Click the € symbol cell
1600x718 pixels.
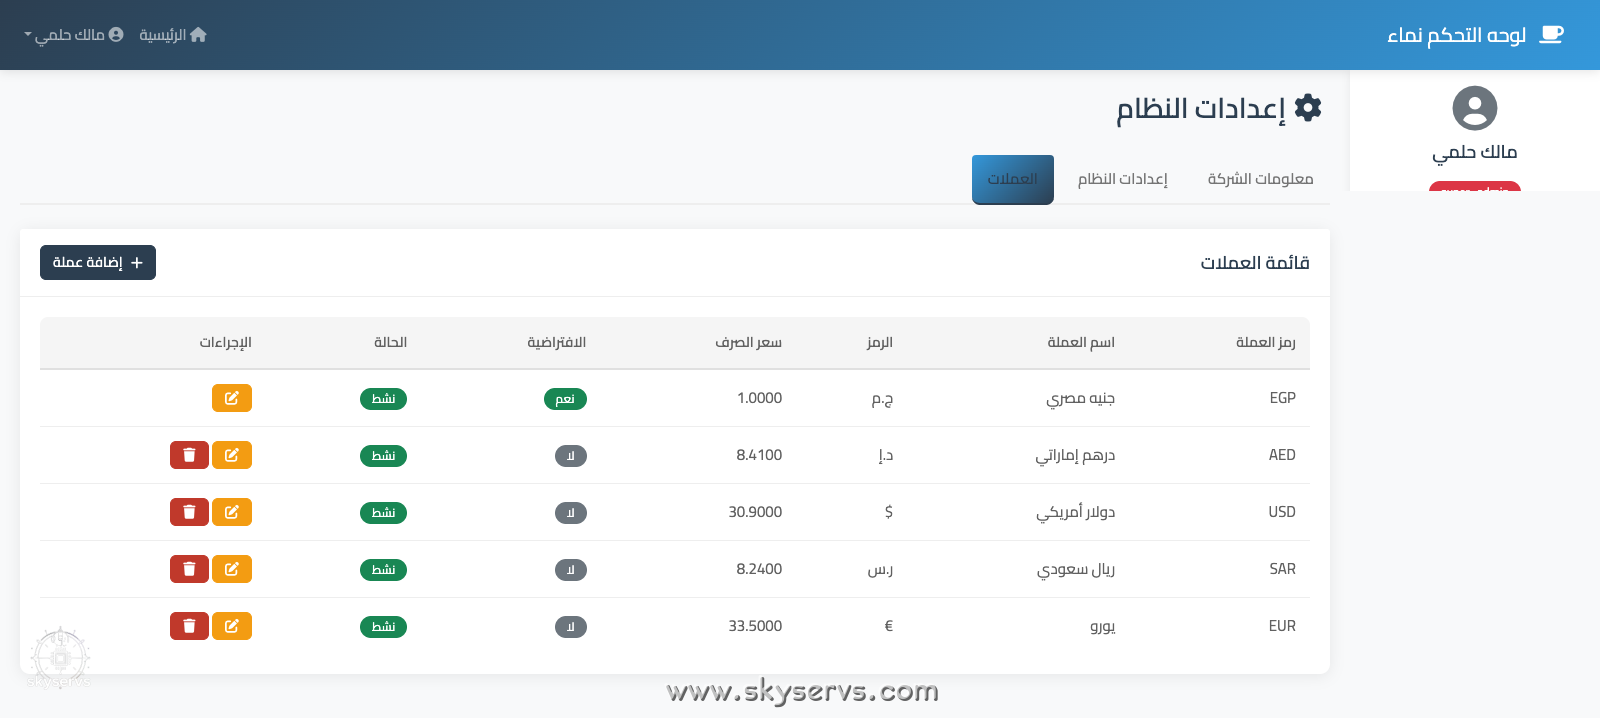(x=889, y=626)
